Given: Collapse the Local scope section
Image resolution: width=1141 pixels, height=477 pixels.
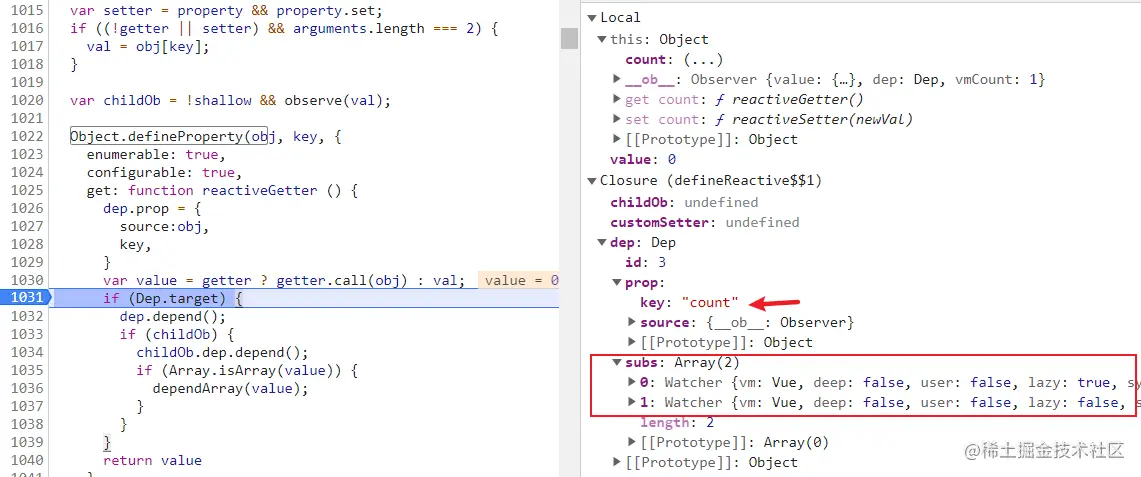Looking at the screenshot, I should pos(591,18).
